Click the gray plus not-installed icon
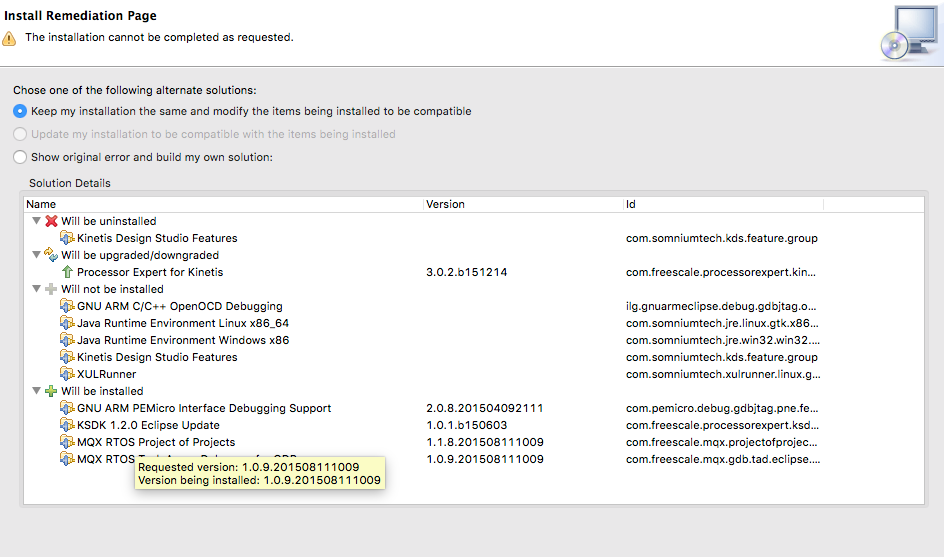Screen dimensions: 944x557 coord(52,289)
